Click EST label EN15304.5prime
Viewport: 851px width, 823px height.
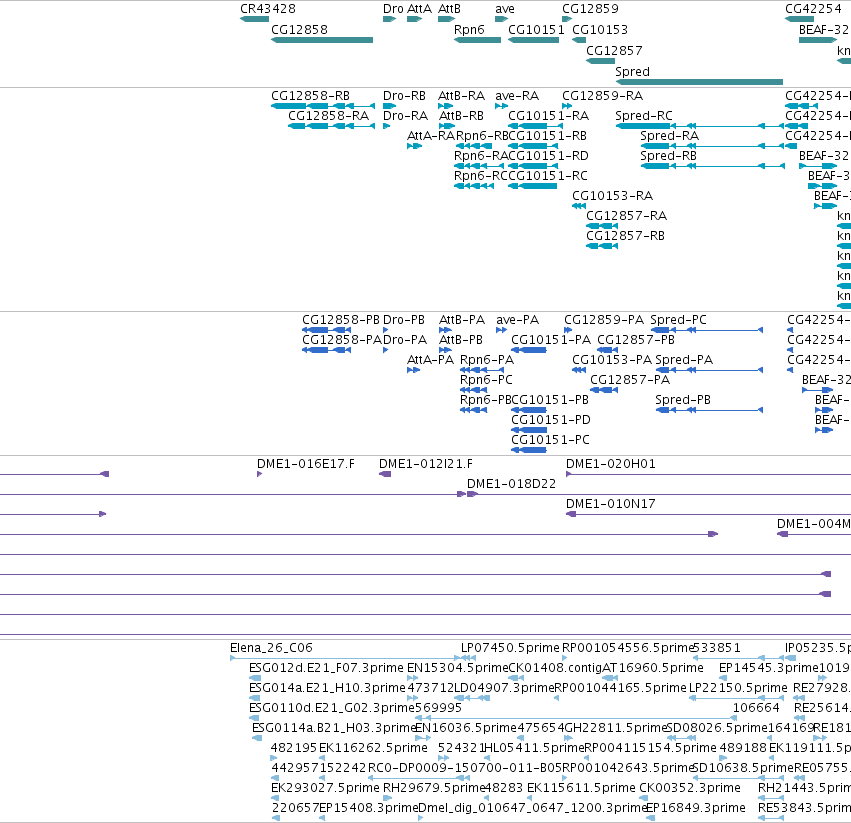coord(458,668)
